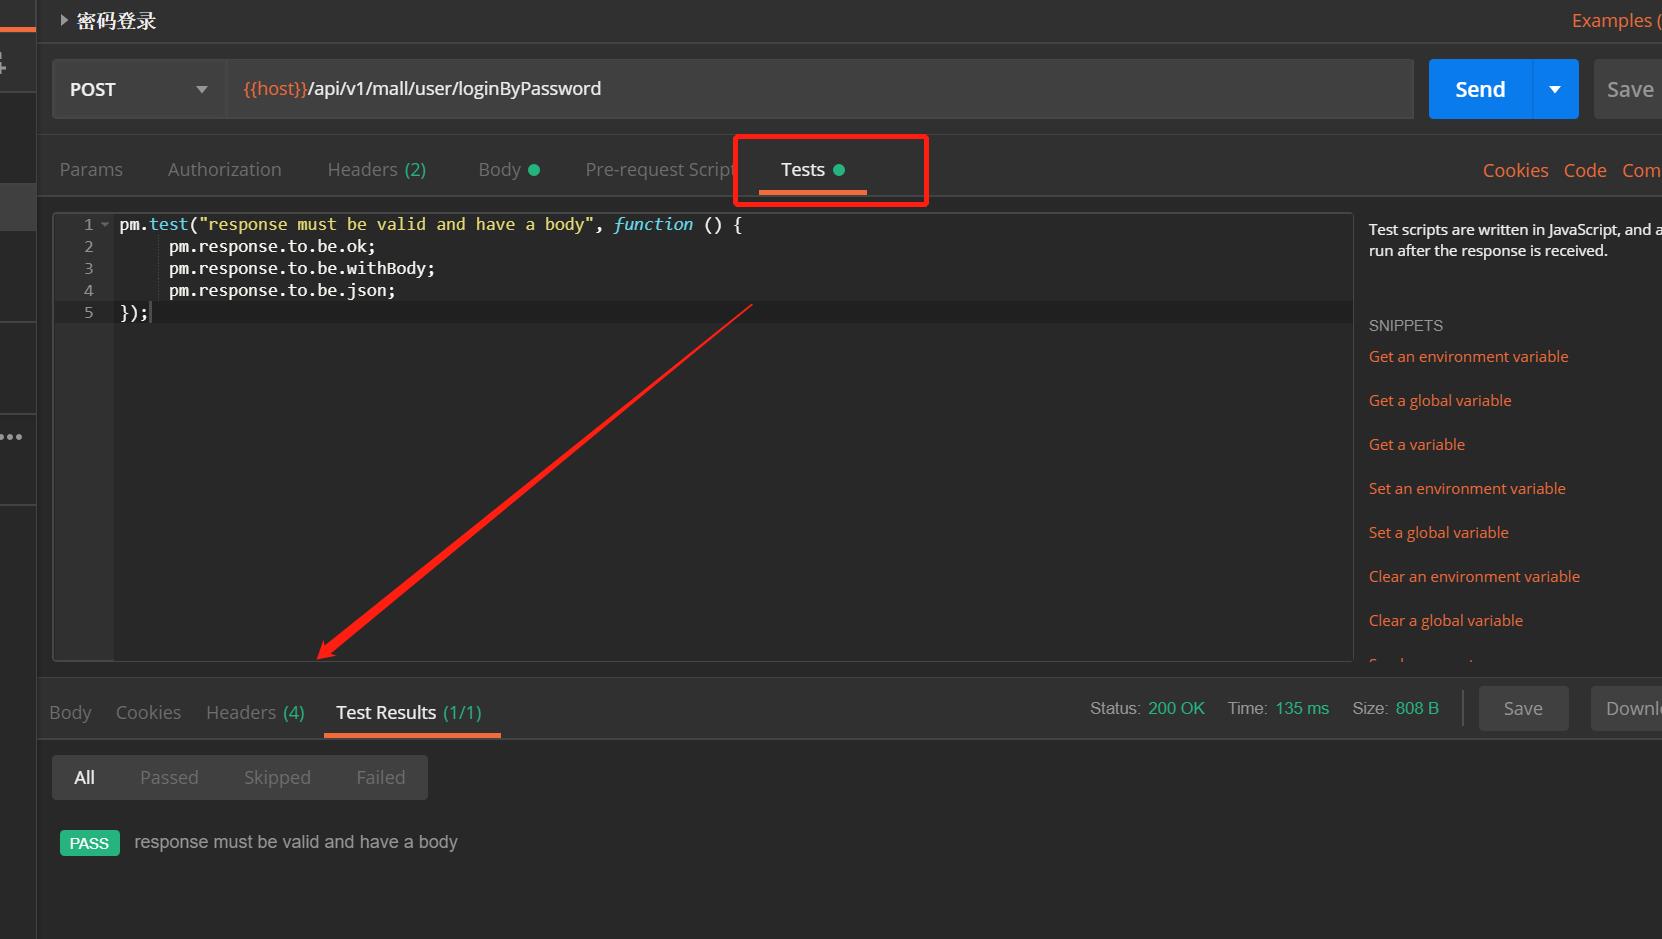Click pm.response.to.be.withBody line in editor

pos(302,268)
